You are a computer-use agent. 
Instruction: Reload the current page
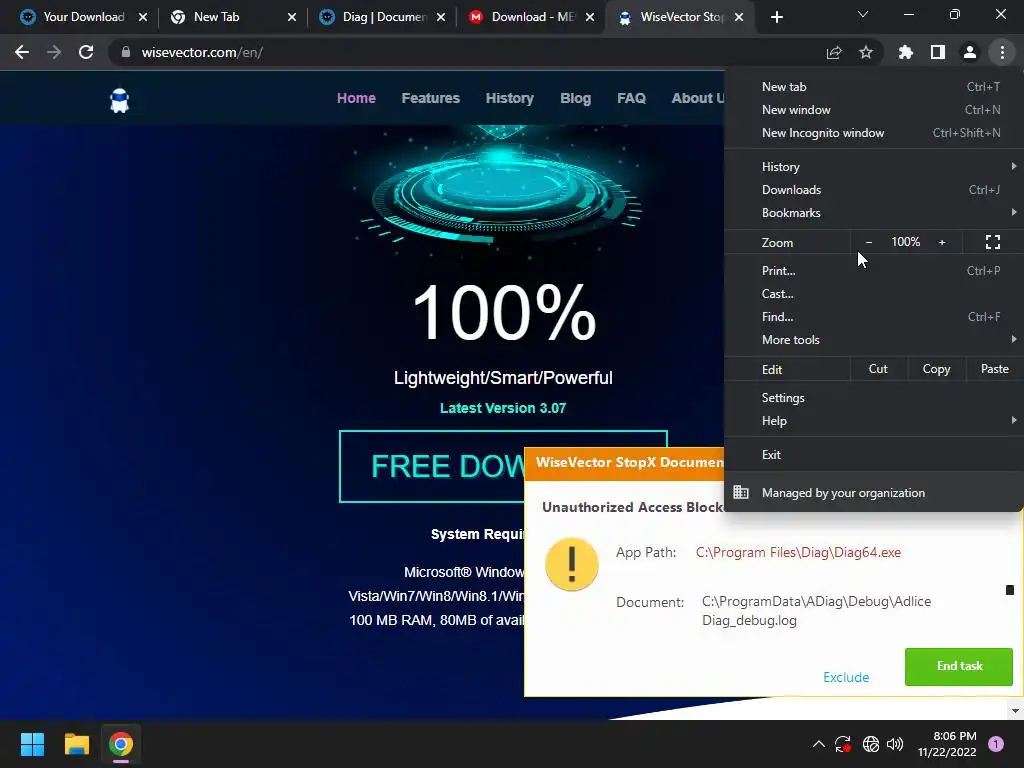tap(86, 52)
